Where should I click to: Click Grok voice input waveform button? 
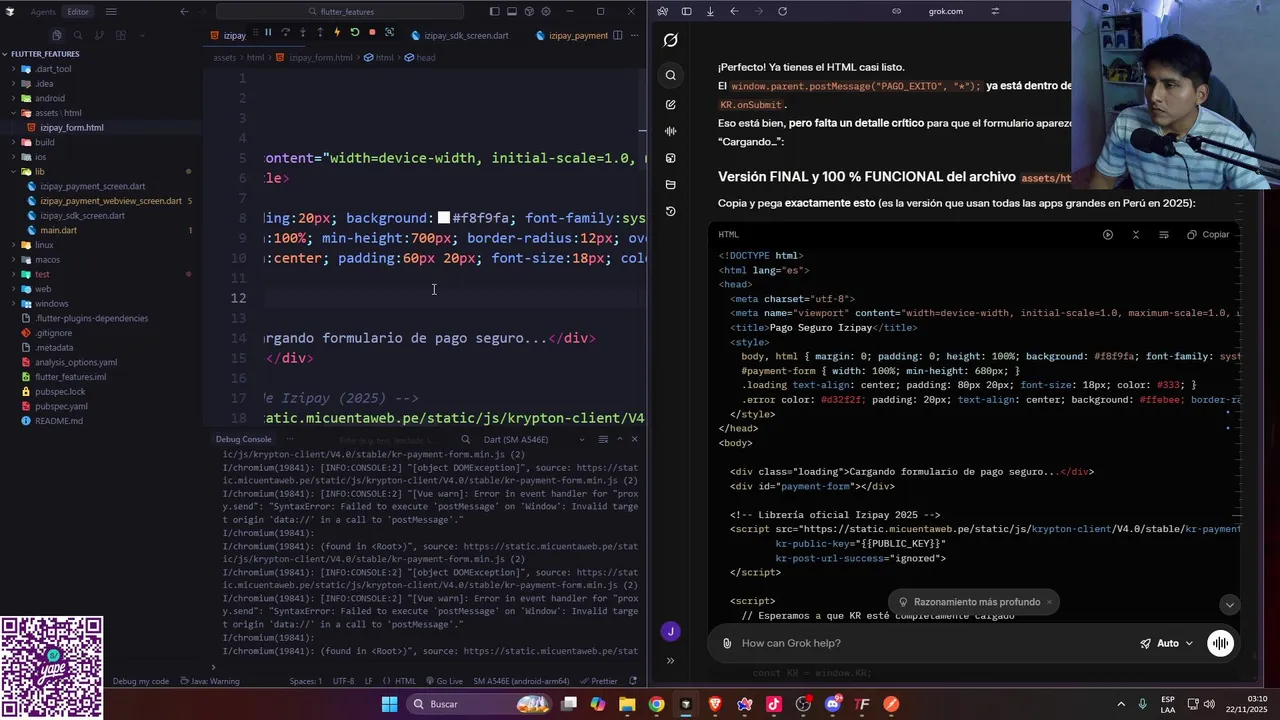(1220, 643)
